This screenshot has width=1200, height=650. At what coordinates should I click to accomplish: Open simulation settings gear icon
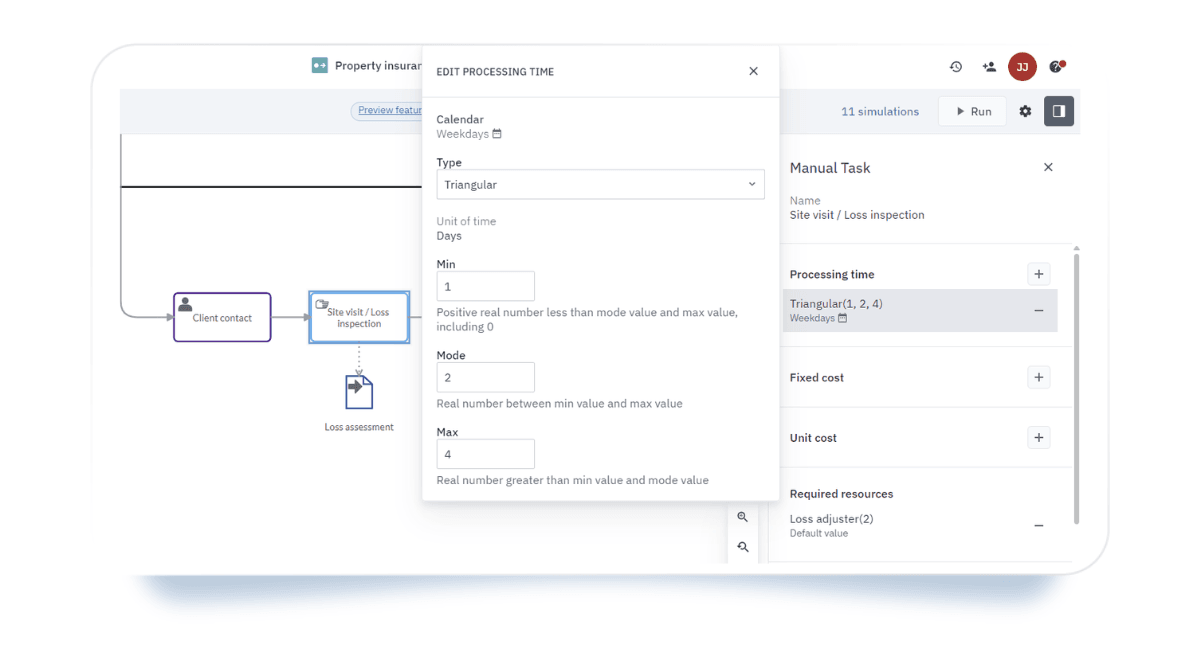coord(1025,111)
